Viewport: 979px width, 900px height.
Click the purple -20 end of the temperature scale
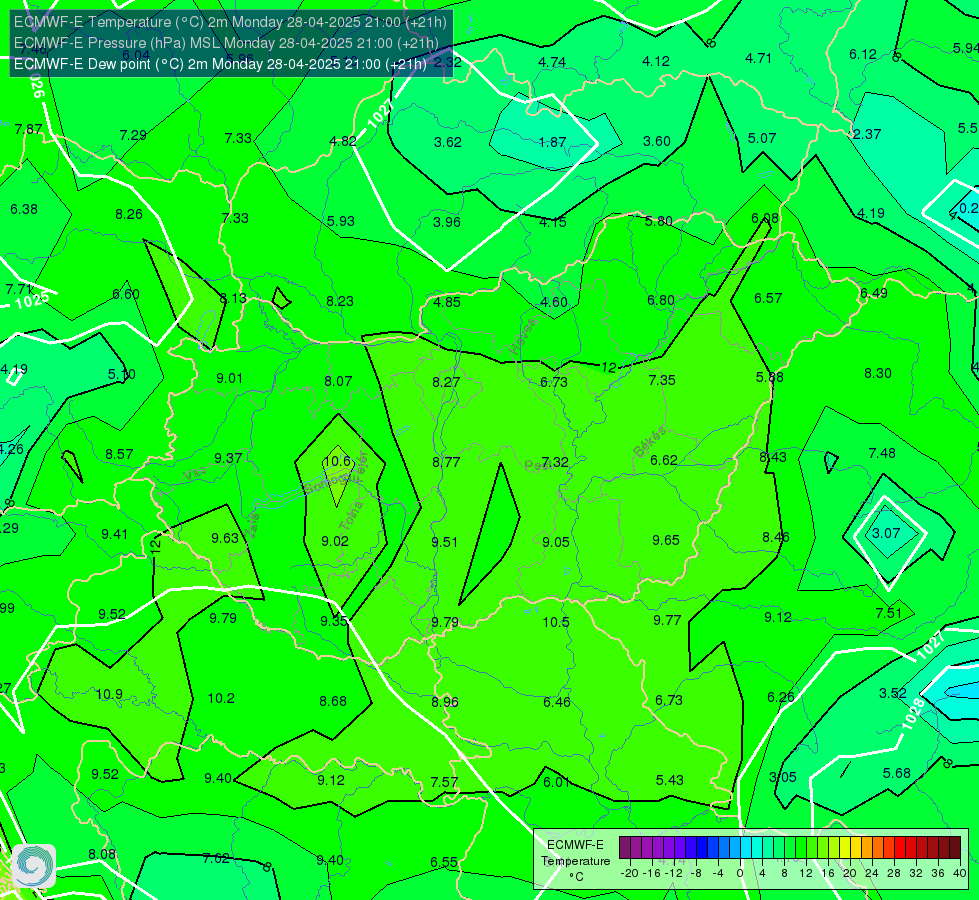pyautogui.click(x=624, y=848)
